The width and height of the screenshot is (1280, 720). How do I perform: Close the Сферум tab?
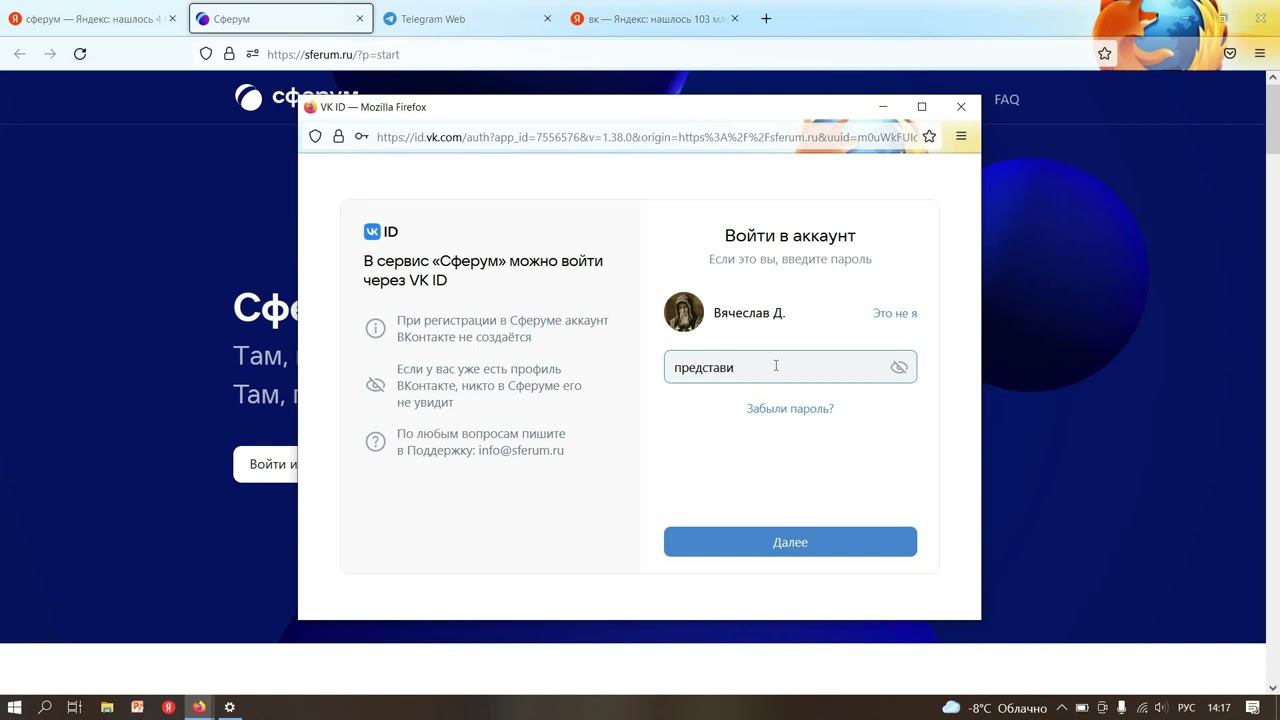[360, 18]
